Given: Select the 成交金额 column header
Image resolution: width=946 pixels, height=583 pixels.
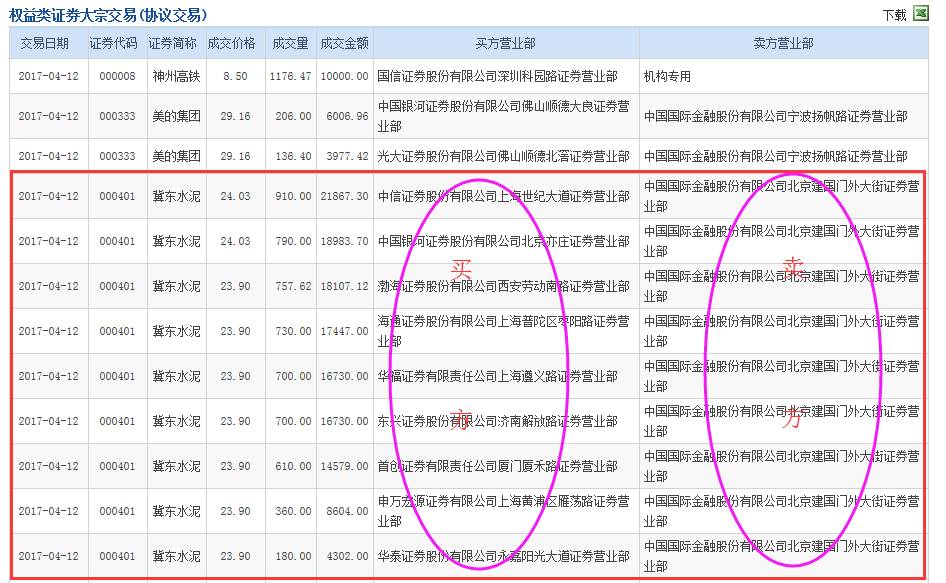Looking at the screenshot, I should [x=344, y=43].
